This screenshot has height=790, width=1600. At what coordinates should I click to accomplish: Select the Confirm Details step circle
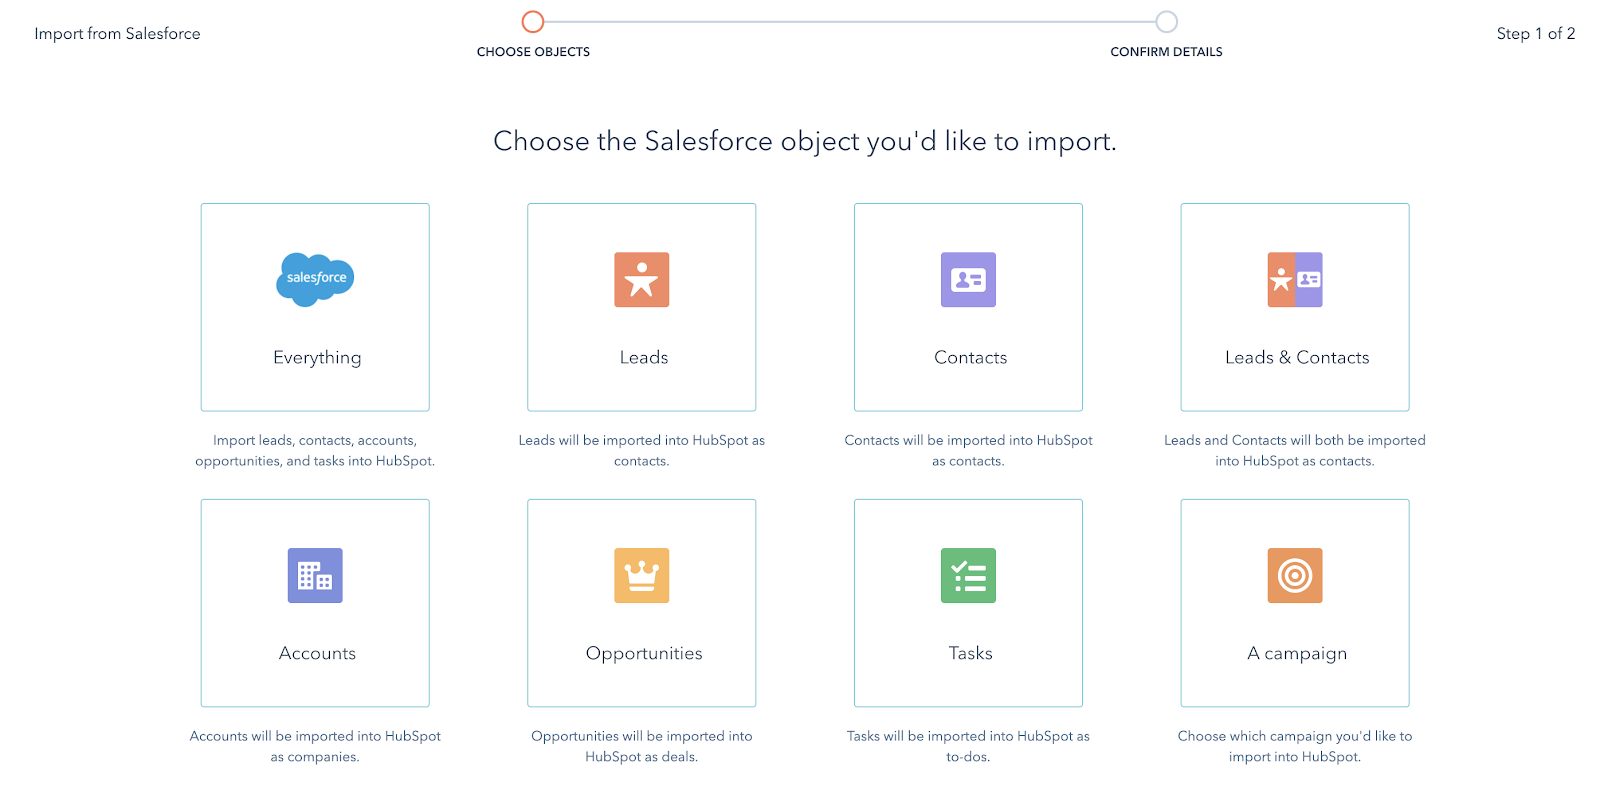[x=1166, y=21]
